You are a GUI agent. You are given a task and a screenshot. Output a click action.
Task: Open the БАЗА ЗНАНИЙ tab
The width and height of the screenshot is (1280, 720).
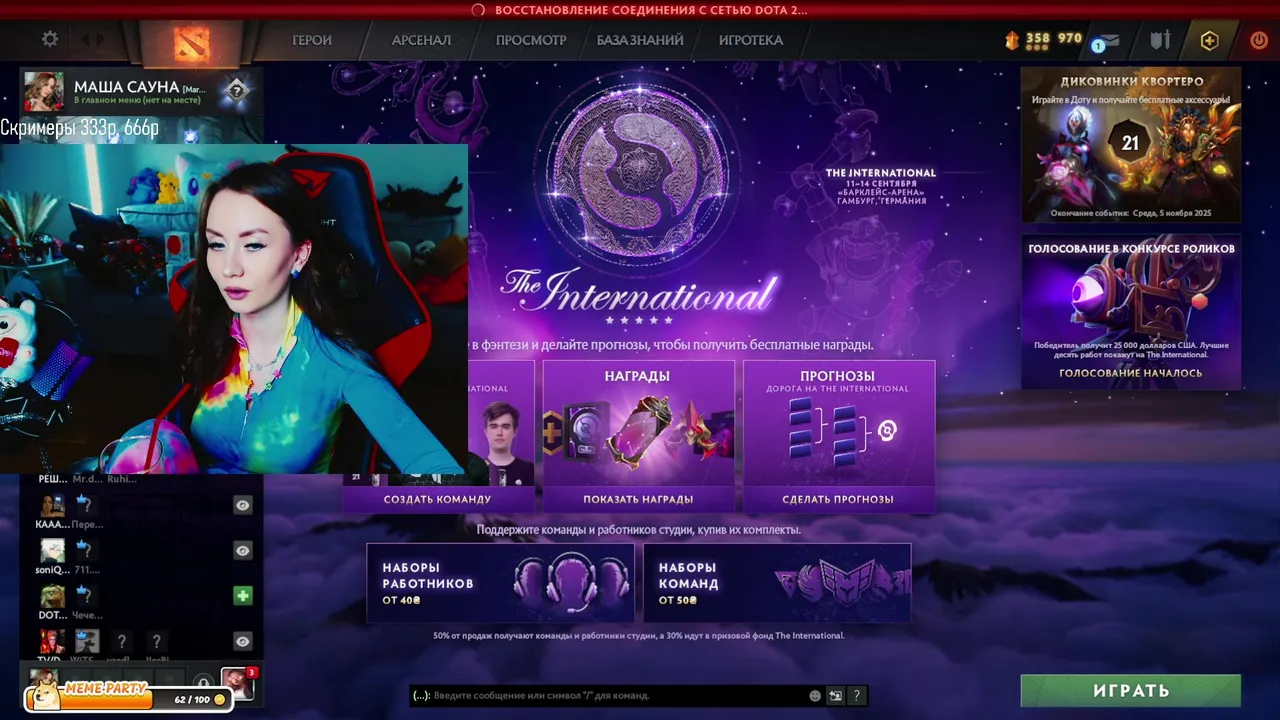(x=640, y=40)
